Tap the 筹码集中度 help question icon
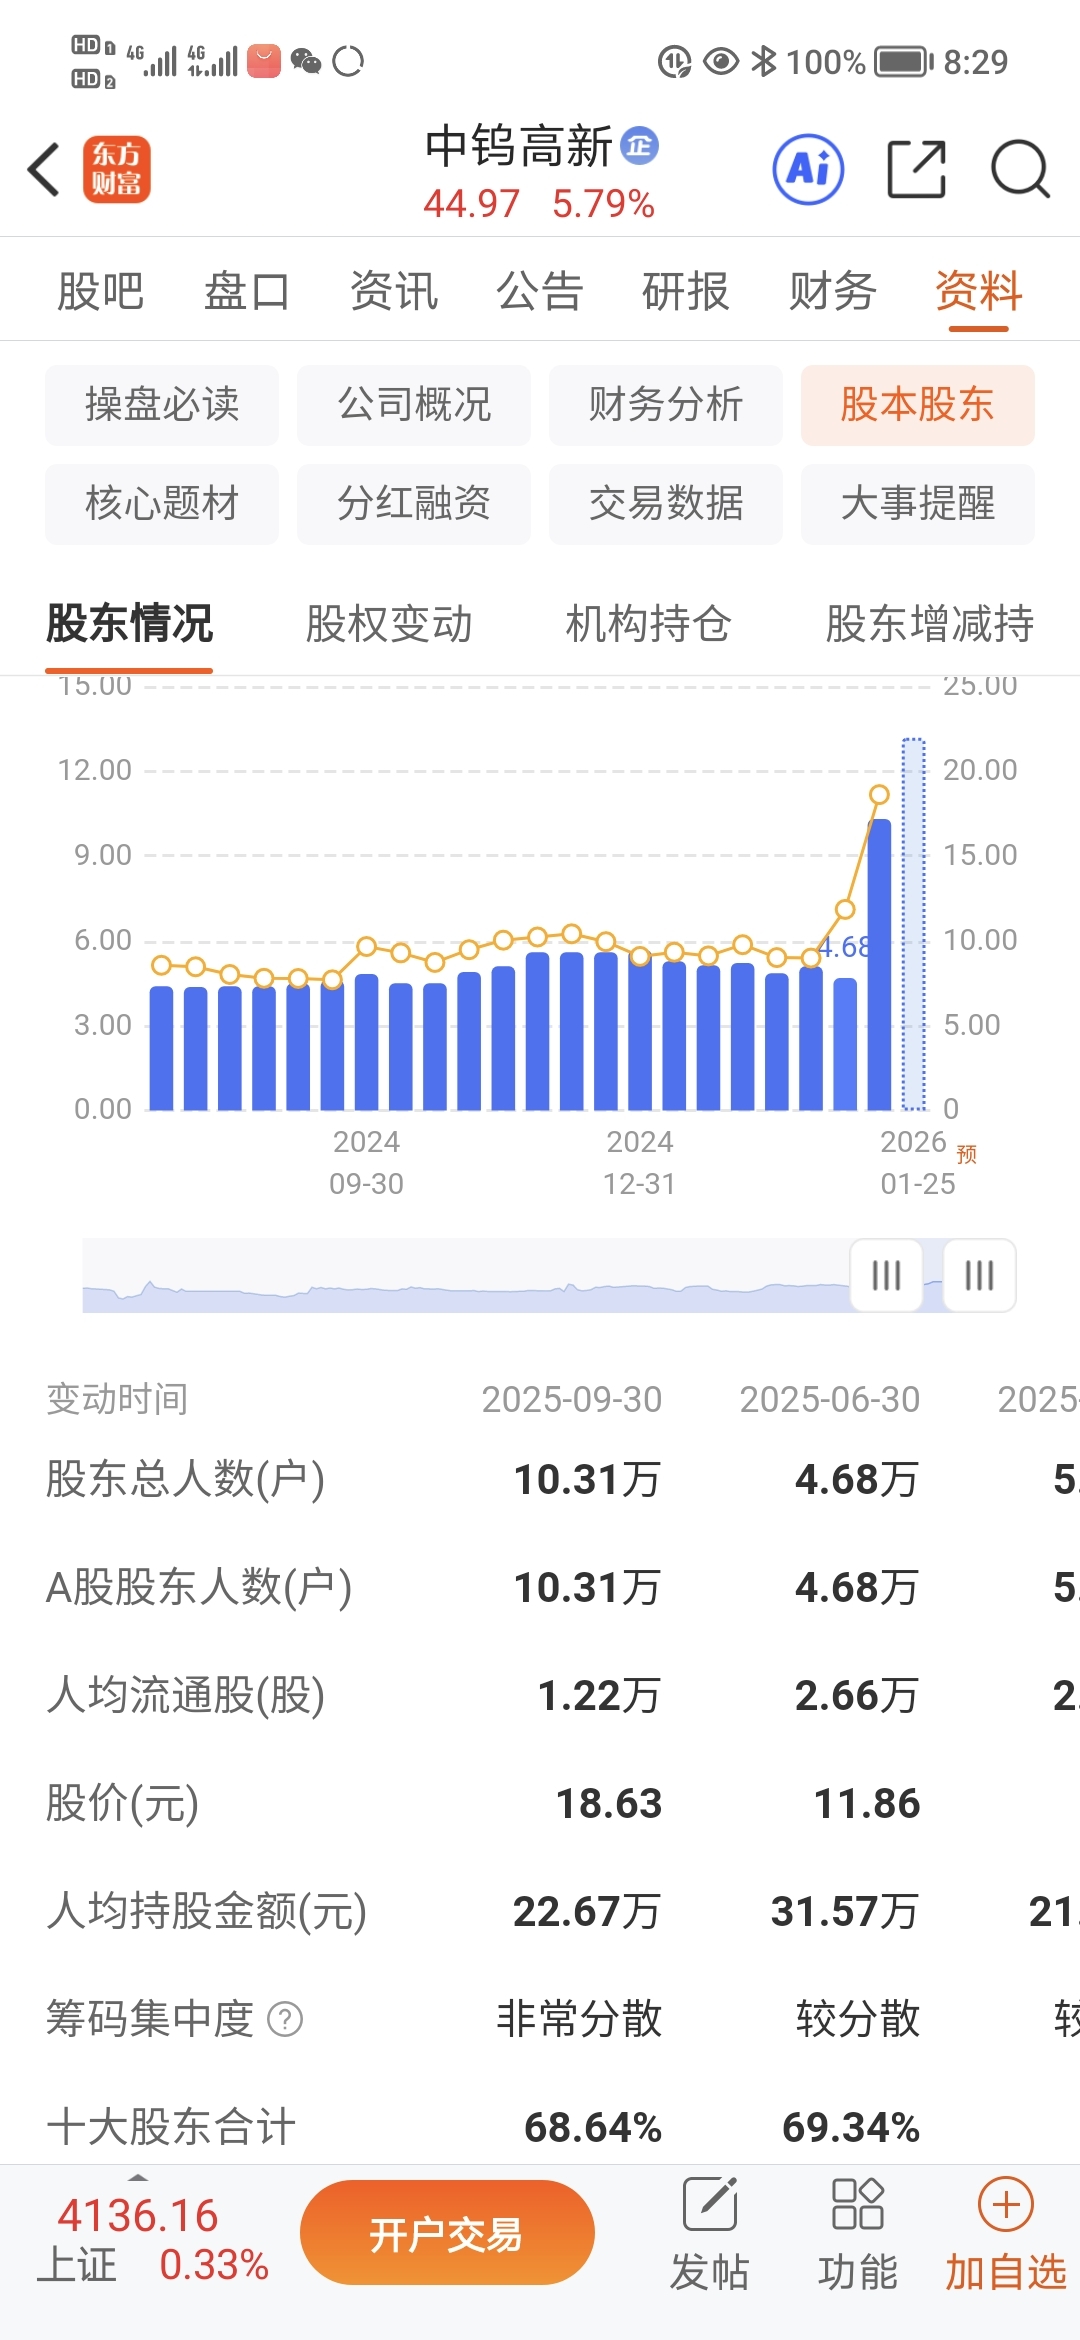1080x2340 pixels. coord(285,2019)
